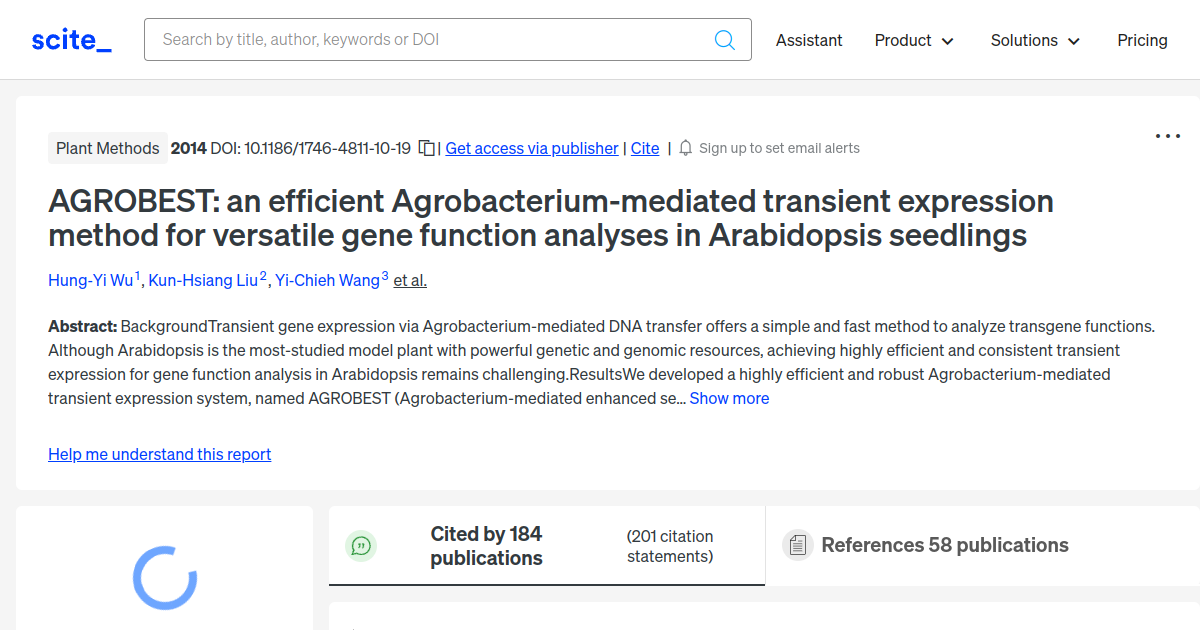Focus the search by title input field
Image resolution: width=1200 pixels, height=630 pixels.
430,40
